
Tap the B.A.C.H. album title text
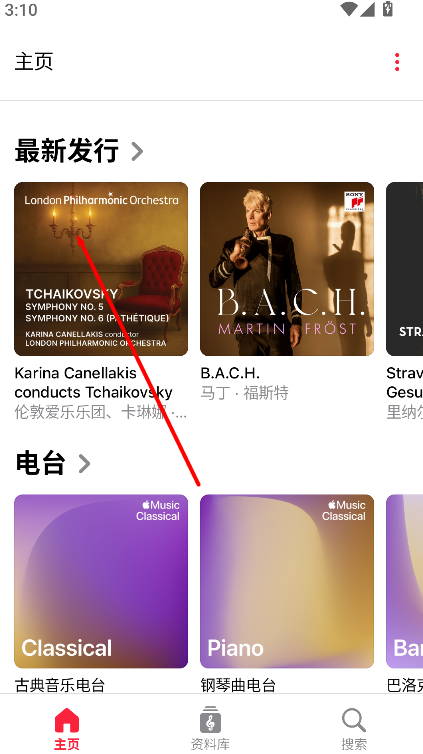click(230, 373)
